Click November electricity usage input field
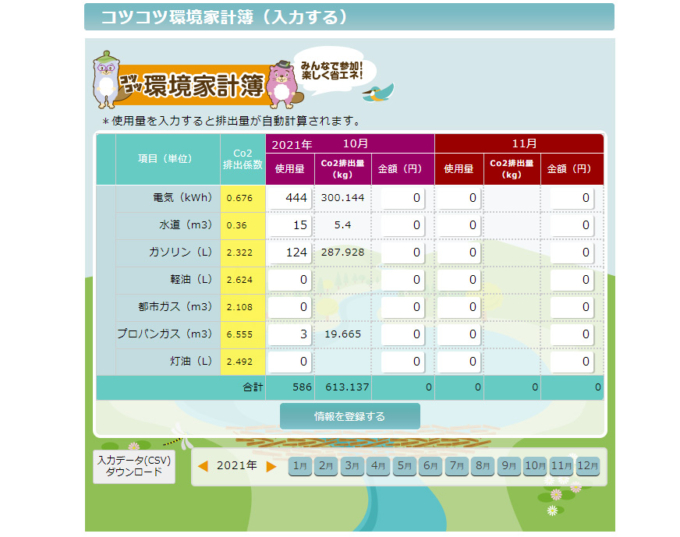 coord(459,198)
